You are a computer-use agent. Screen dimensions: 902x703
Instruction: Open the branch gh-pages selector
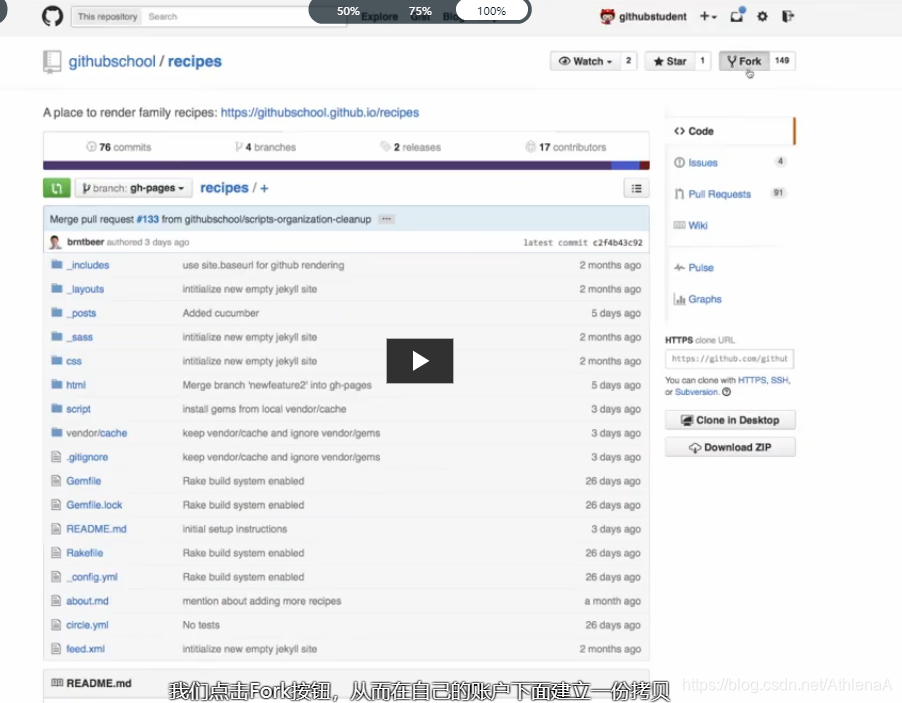click(x=133, y=188)
